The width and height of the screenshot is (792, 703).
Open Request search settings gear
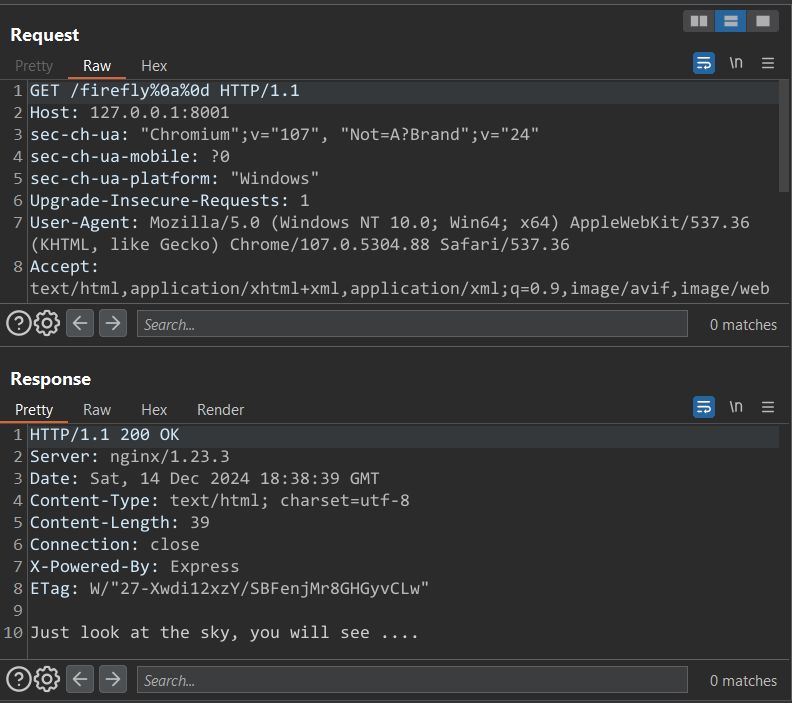47,324
